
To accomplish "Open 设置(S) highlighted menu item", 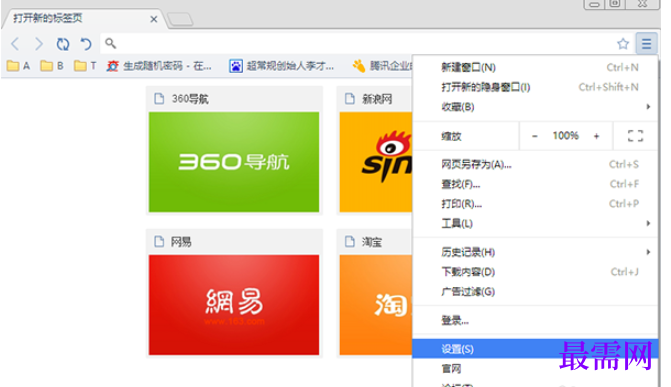I will click(535, 349).
